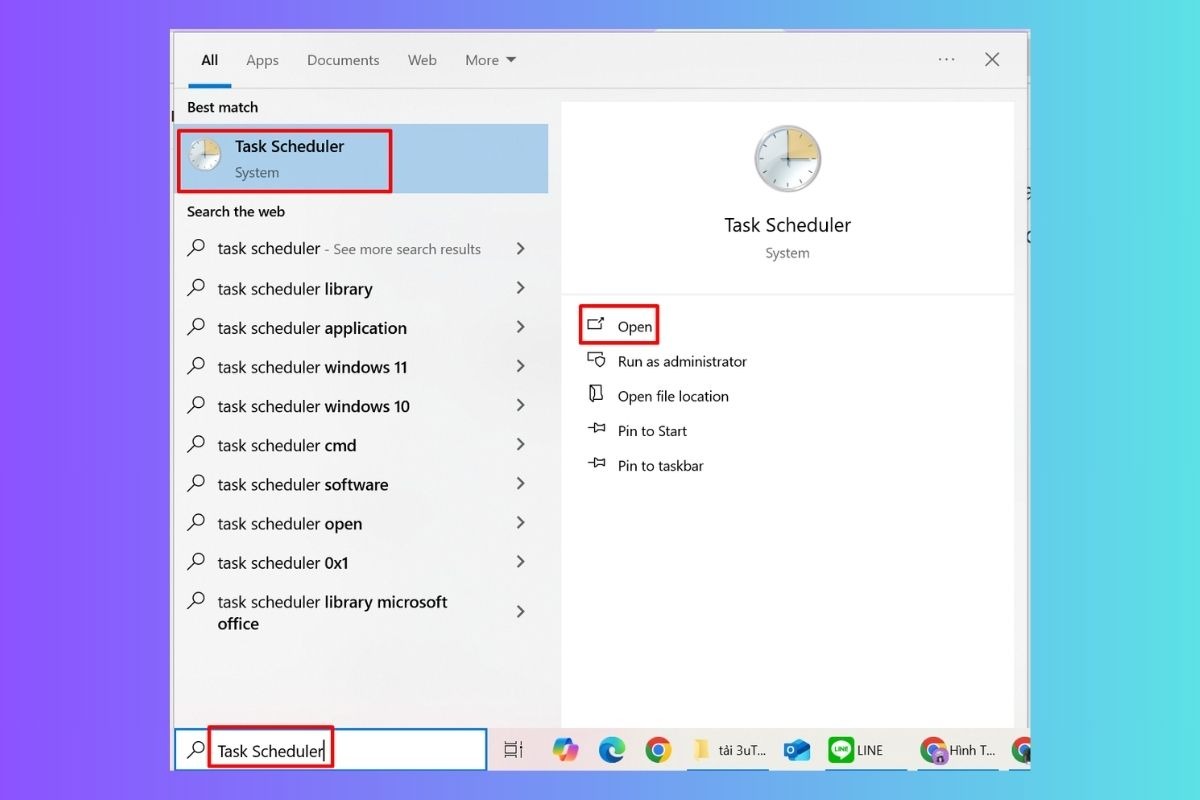The width and height of the screenshot is (1200, 800).
Task: Click the search icon beside 'task scheduler cmd'
Action: pos(197,444)
